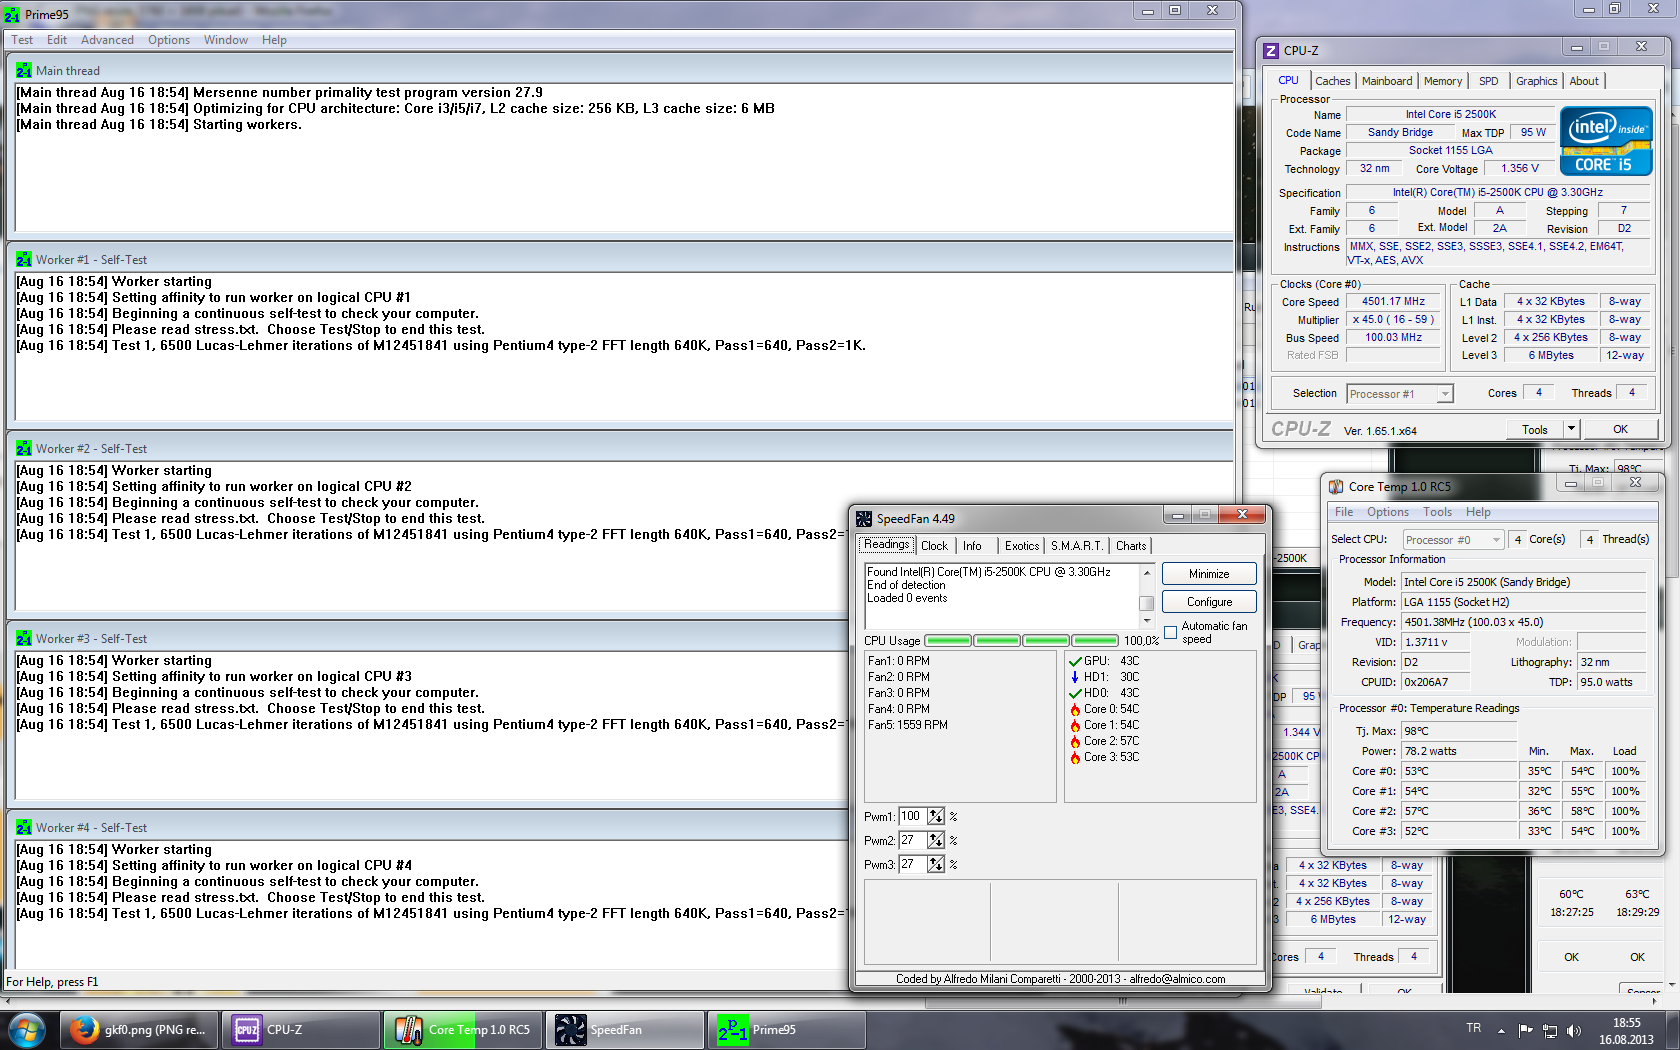Switch to Prime95 from the taskbar
The image size is (1680, 1050).
pyautogui.click(x=787, y=1030)
